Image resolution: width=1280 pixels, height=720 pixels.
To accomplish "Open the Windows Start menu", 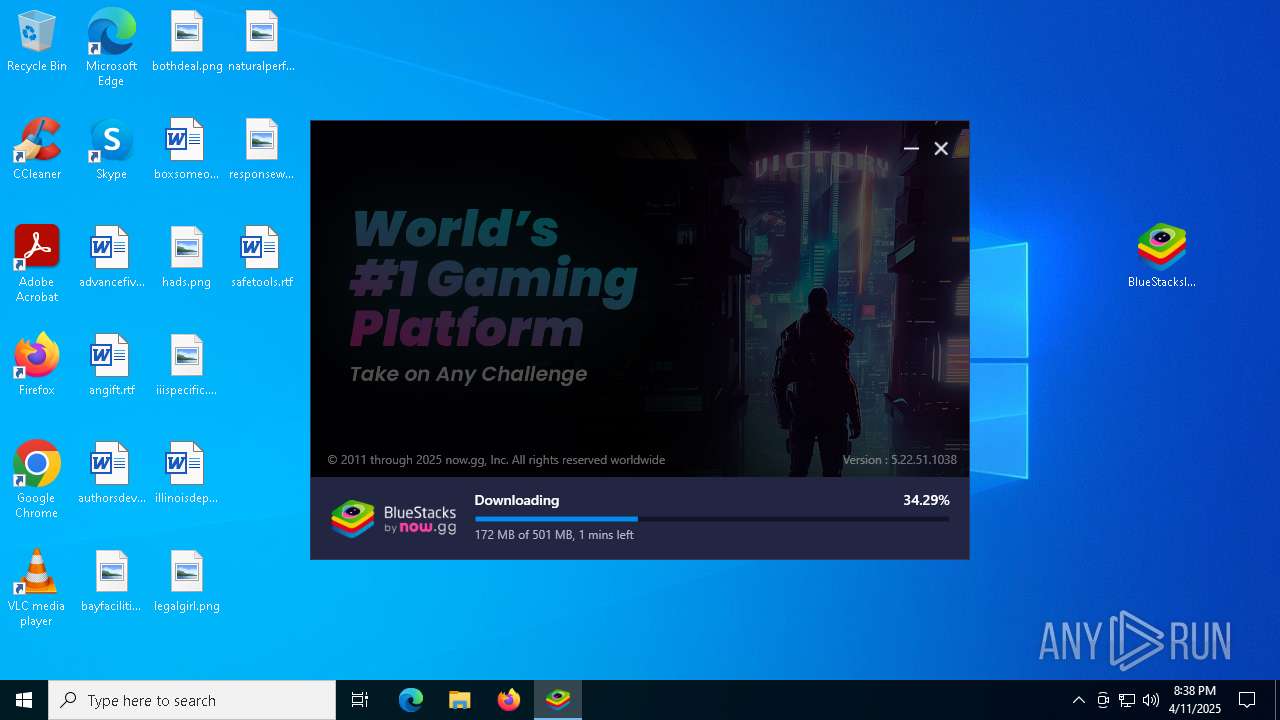I will (x=24, y=700).
